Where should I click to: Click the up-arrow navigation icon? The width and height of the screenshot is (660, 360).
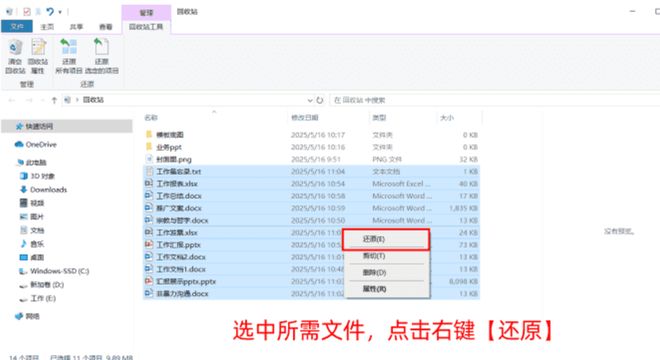click(x=54, y=100)
